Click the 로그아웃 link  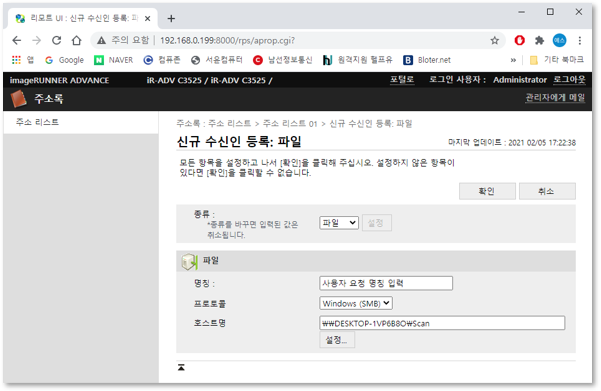point(569,79)
